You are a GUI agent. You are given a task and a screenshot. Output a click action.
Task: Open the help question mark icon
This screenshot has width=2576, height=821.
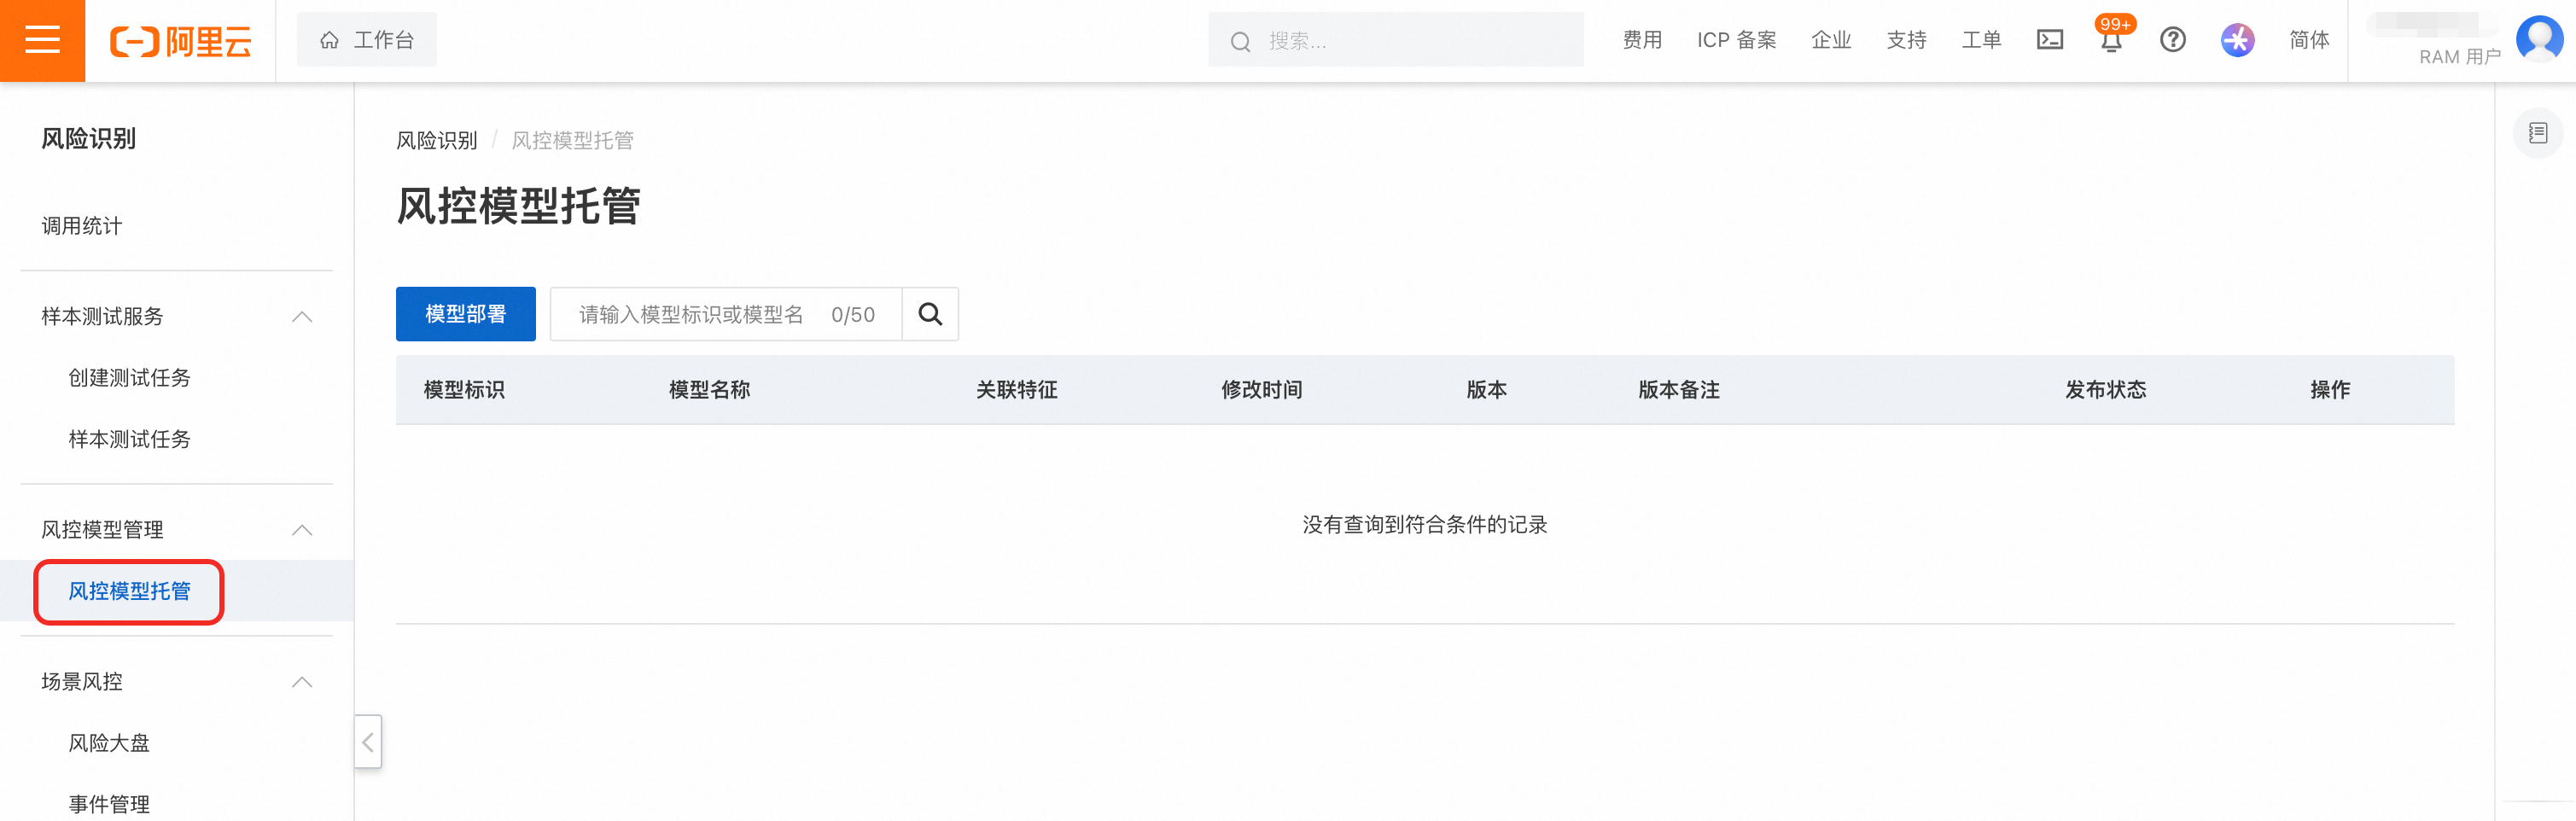(2172, 40)
